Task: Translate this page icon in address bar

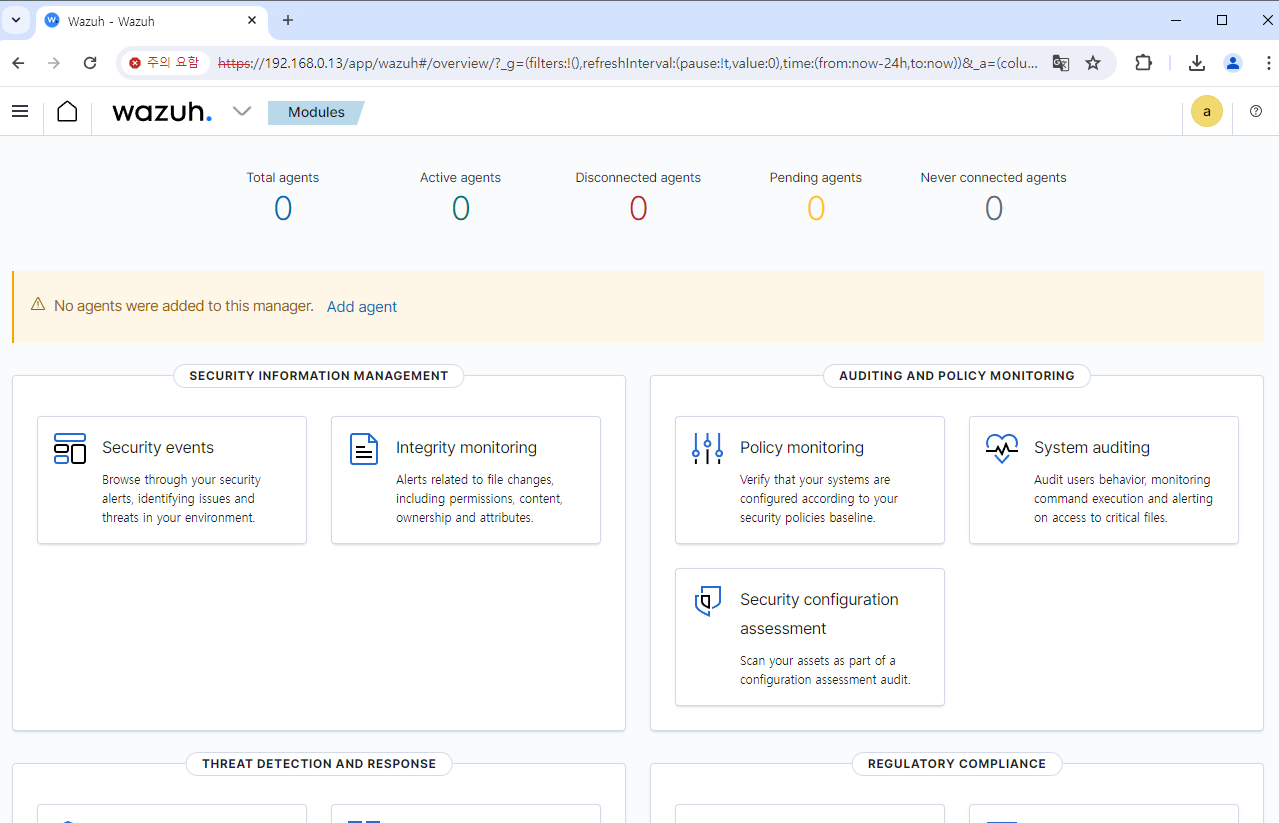Action: pyautogui.click(x=1061, y=63)
